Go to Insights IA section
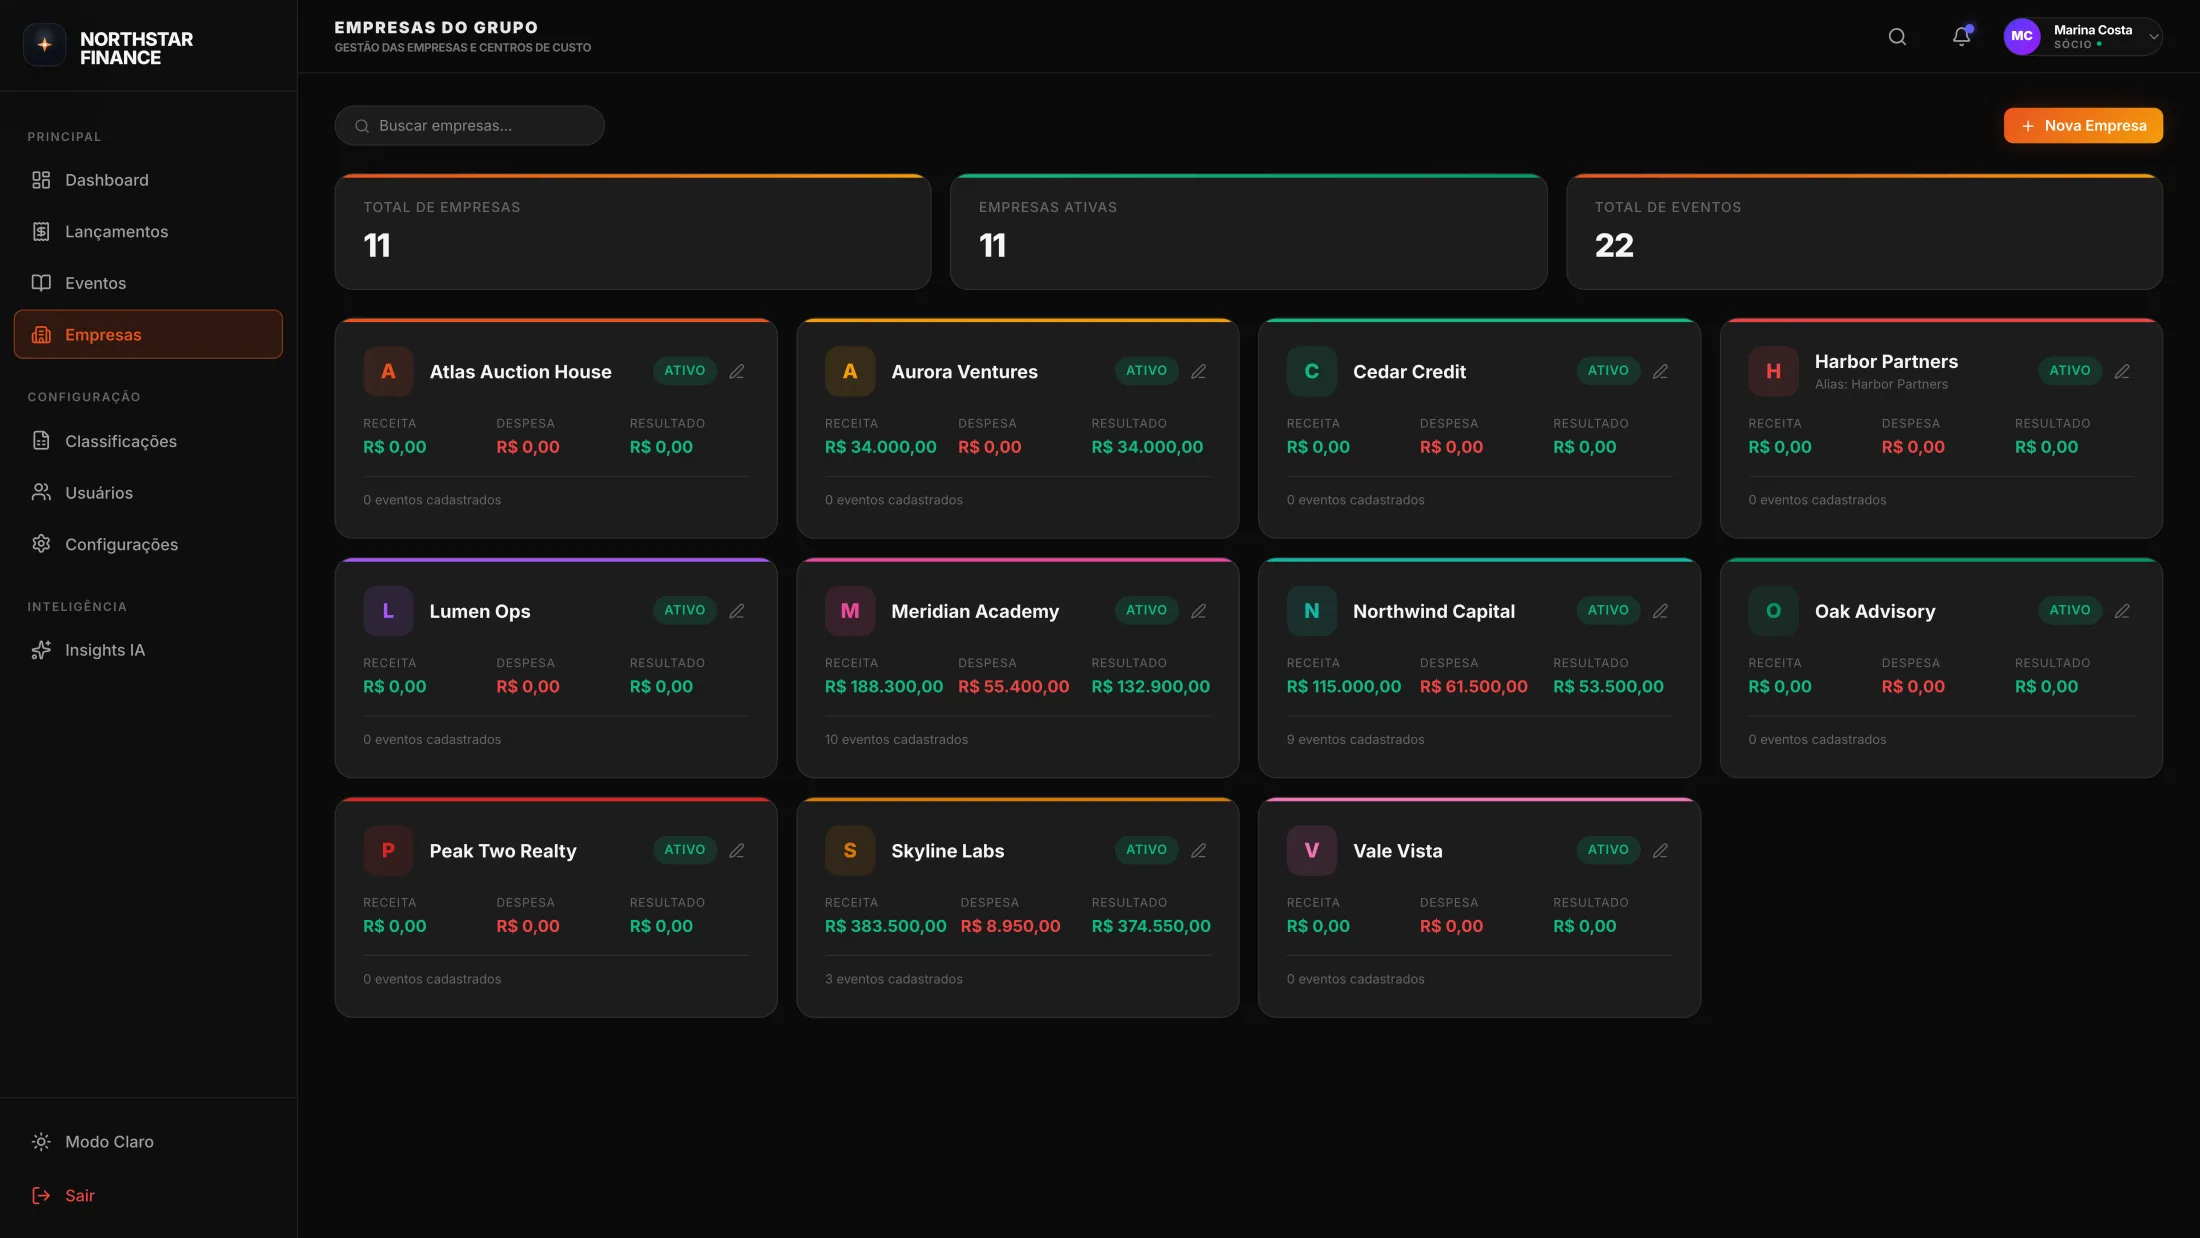This screenshot has height=1238, width=2200. point(105,650)
